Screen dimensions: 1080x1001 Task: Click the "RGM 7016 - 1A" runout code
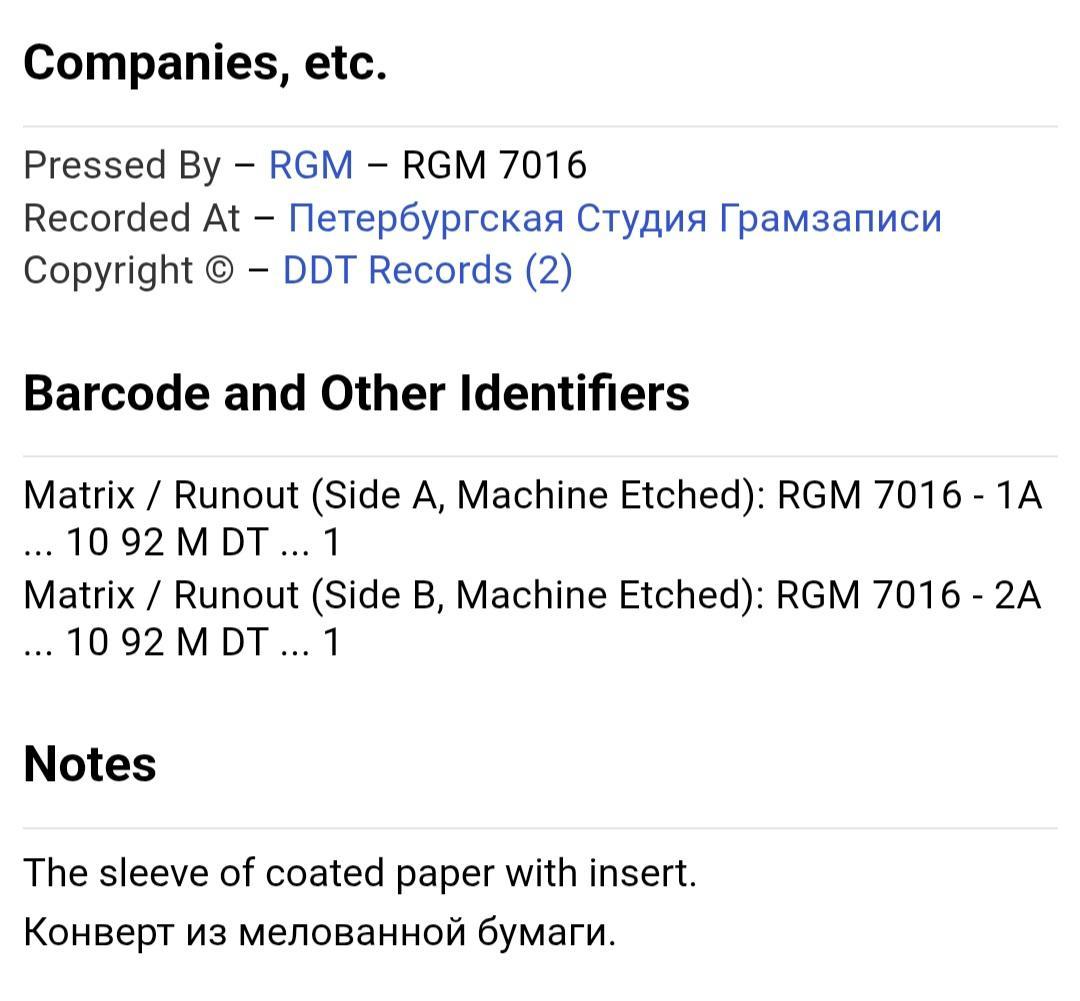(909, 495)
